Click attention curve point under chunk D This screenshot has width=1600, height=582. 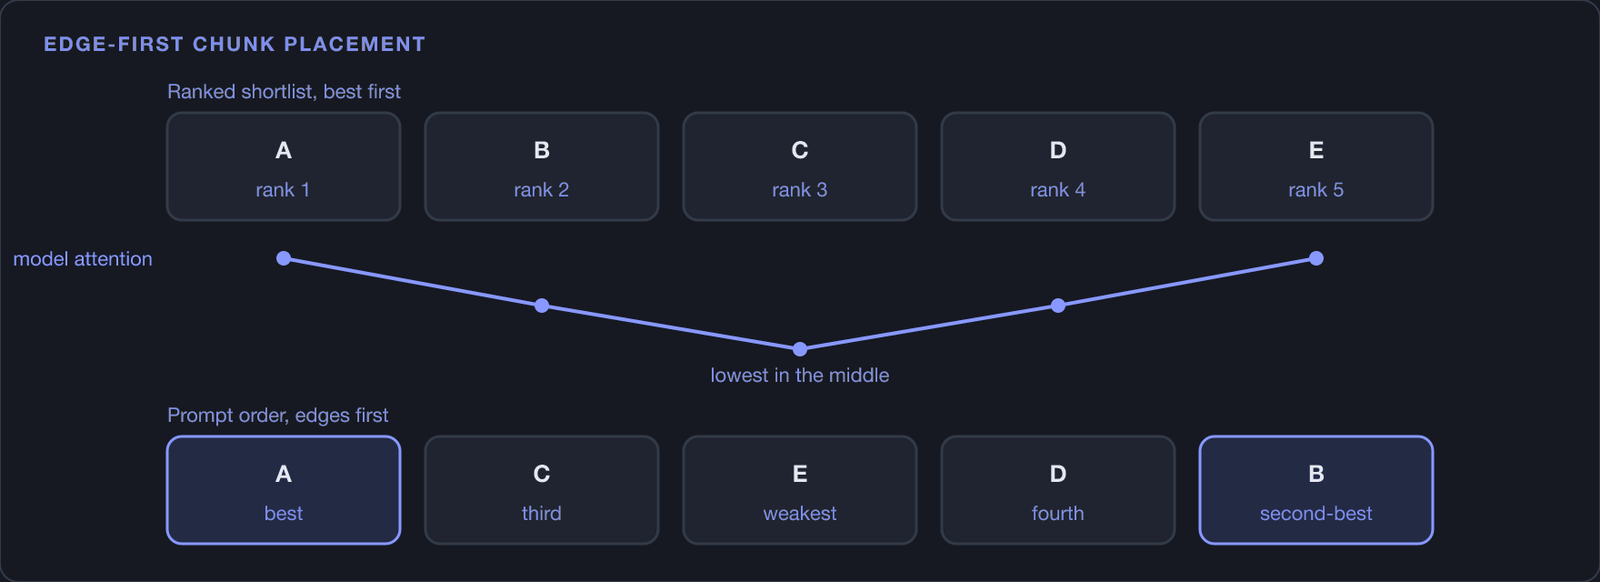tap(1058, 305)
